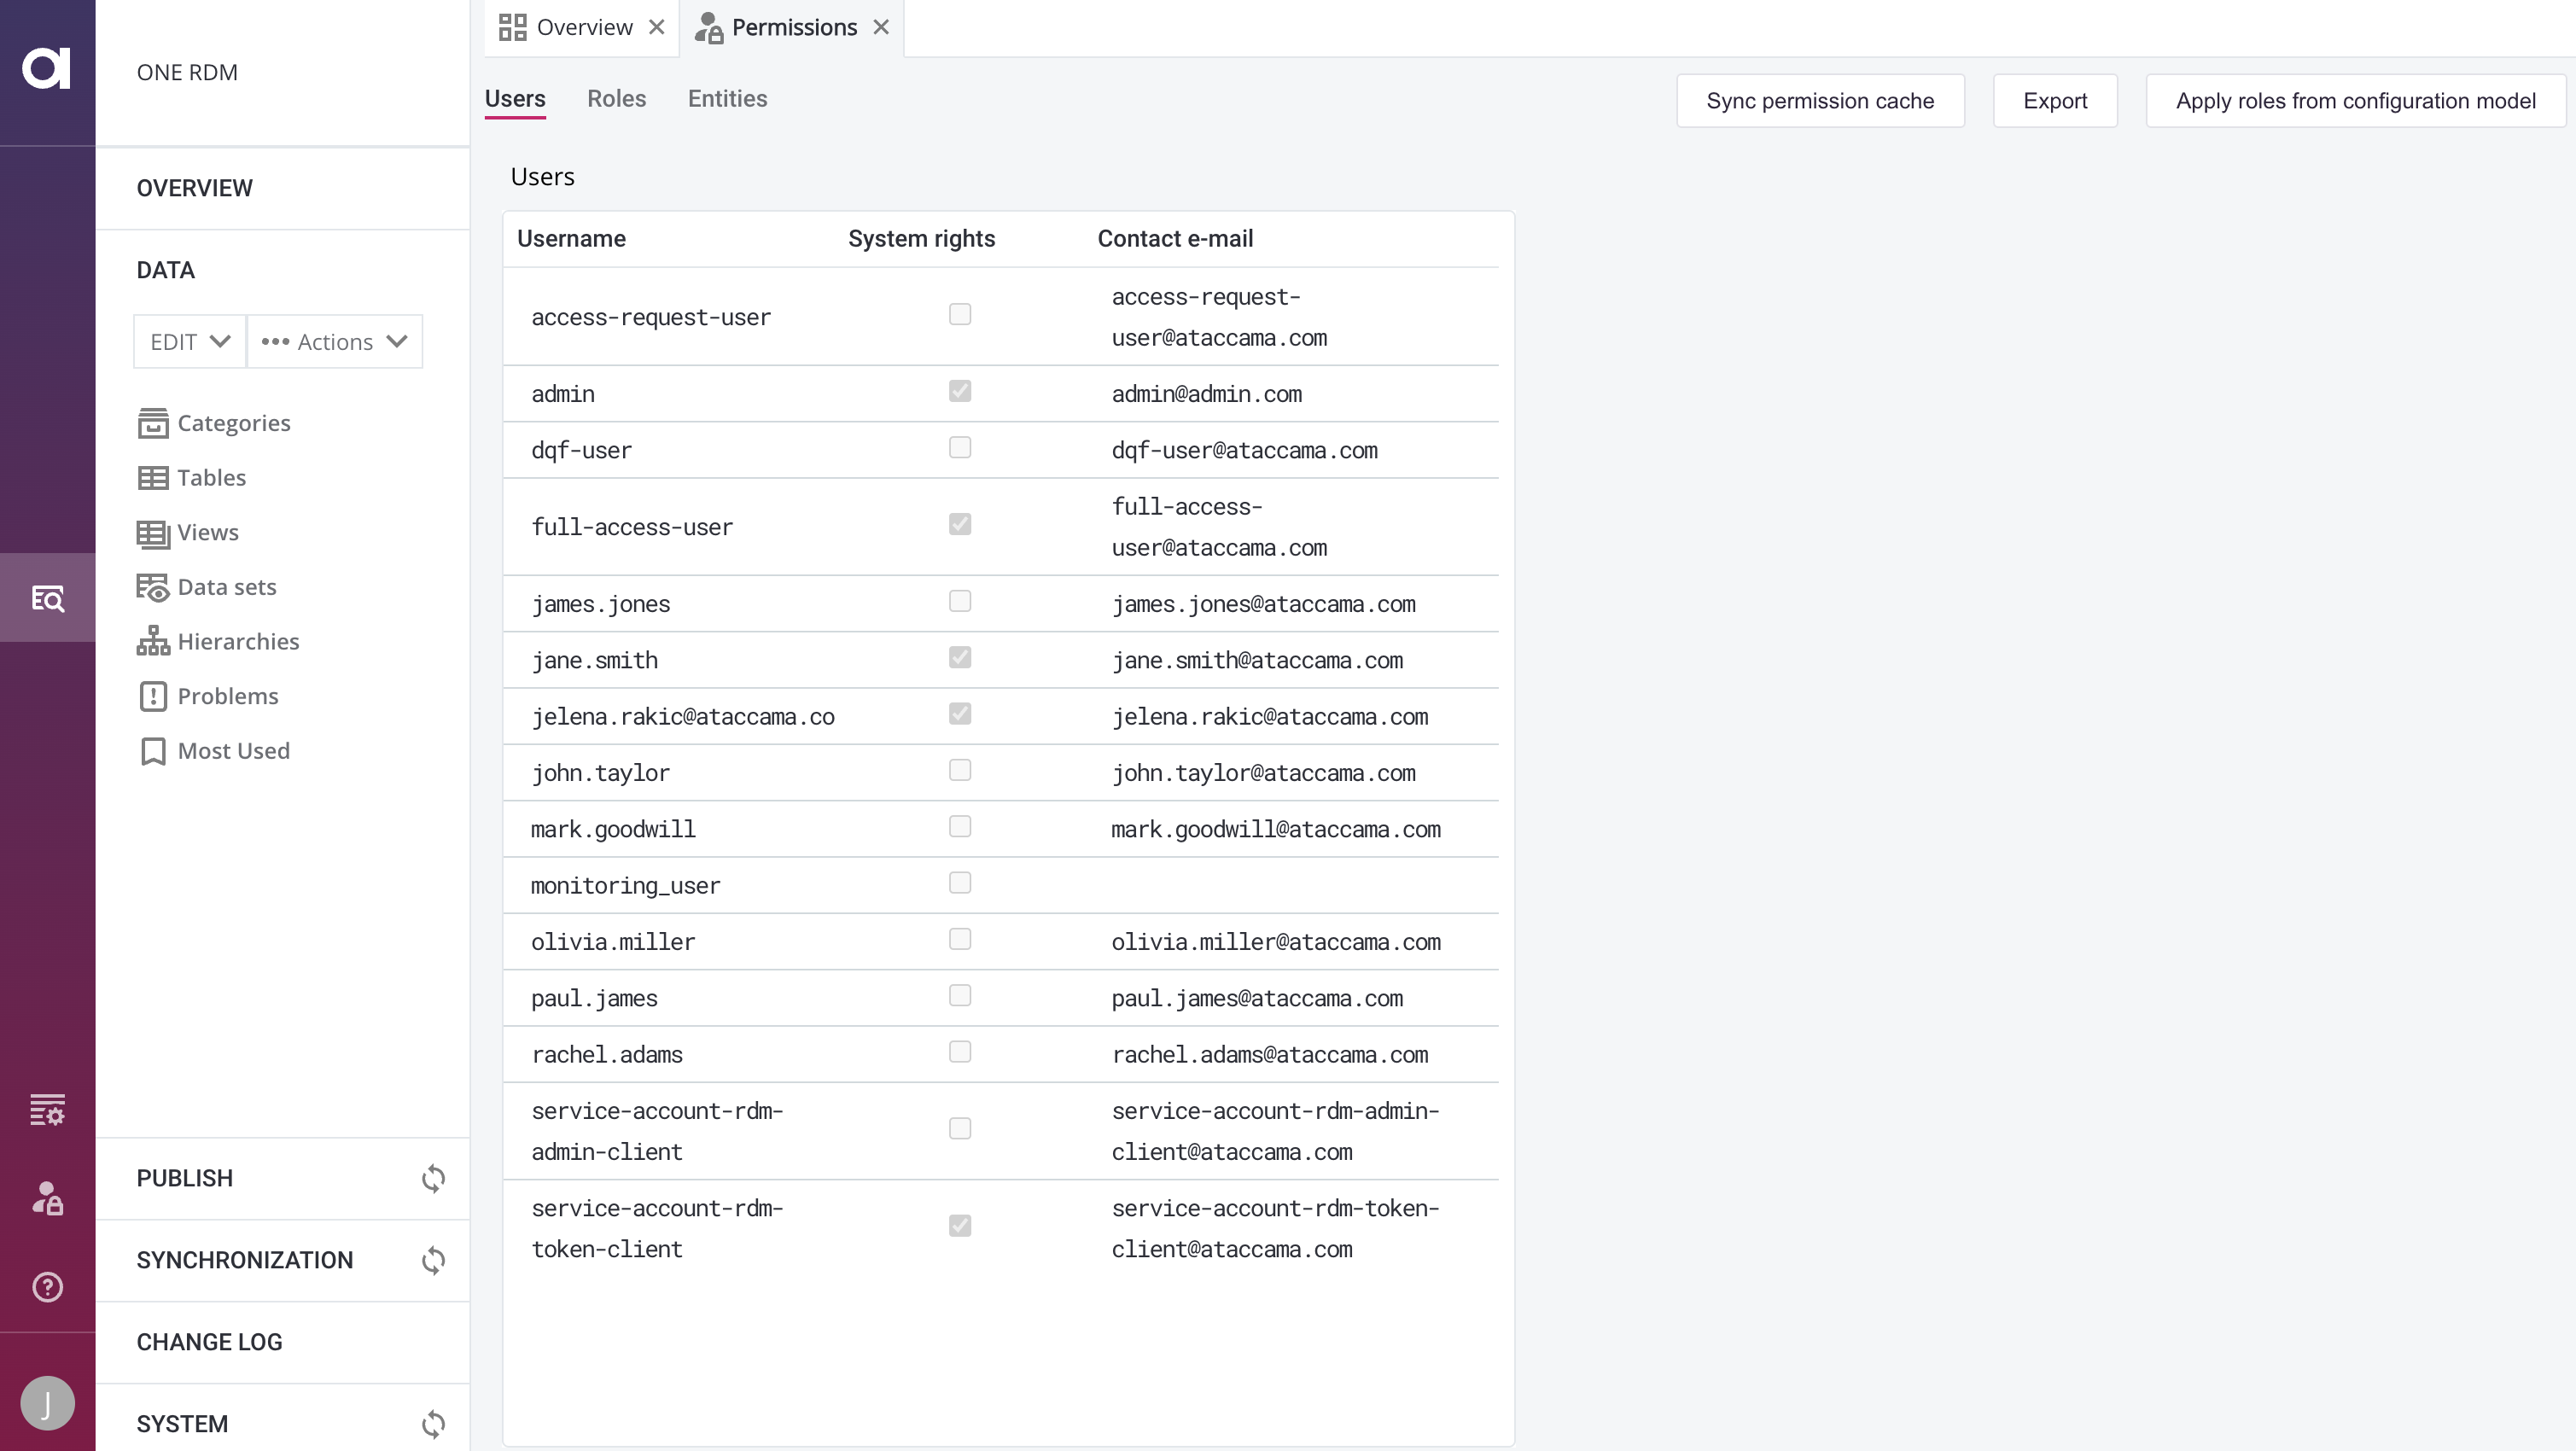
Task: Open the Data sets section
Action: pos(226,587)
